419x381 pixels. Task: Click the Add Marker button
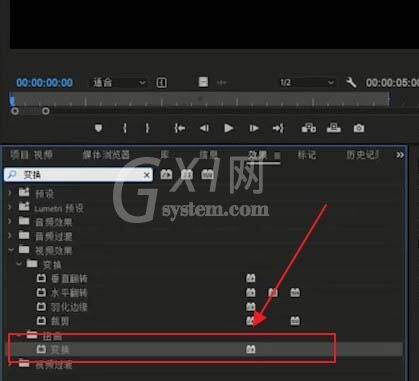98,128
